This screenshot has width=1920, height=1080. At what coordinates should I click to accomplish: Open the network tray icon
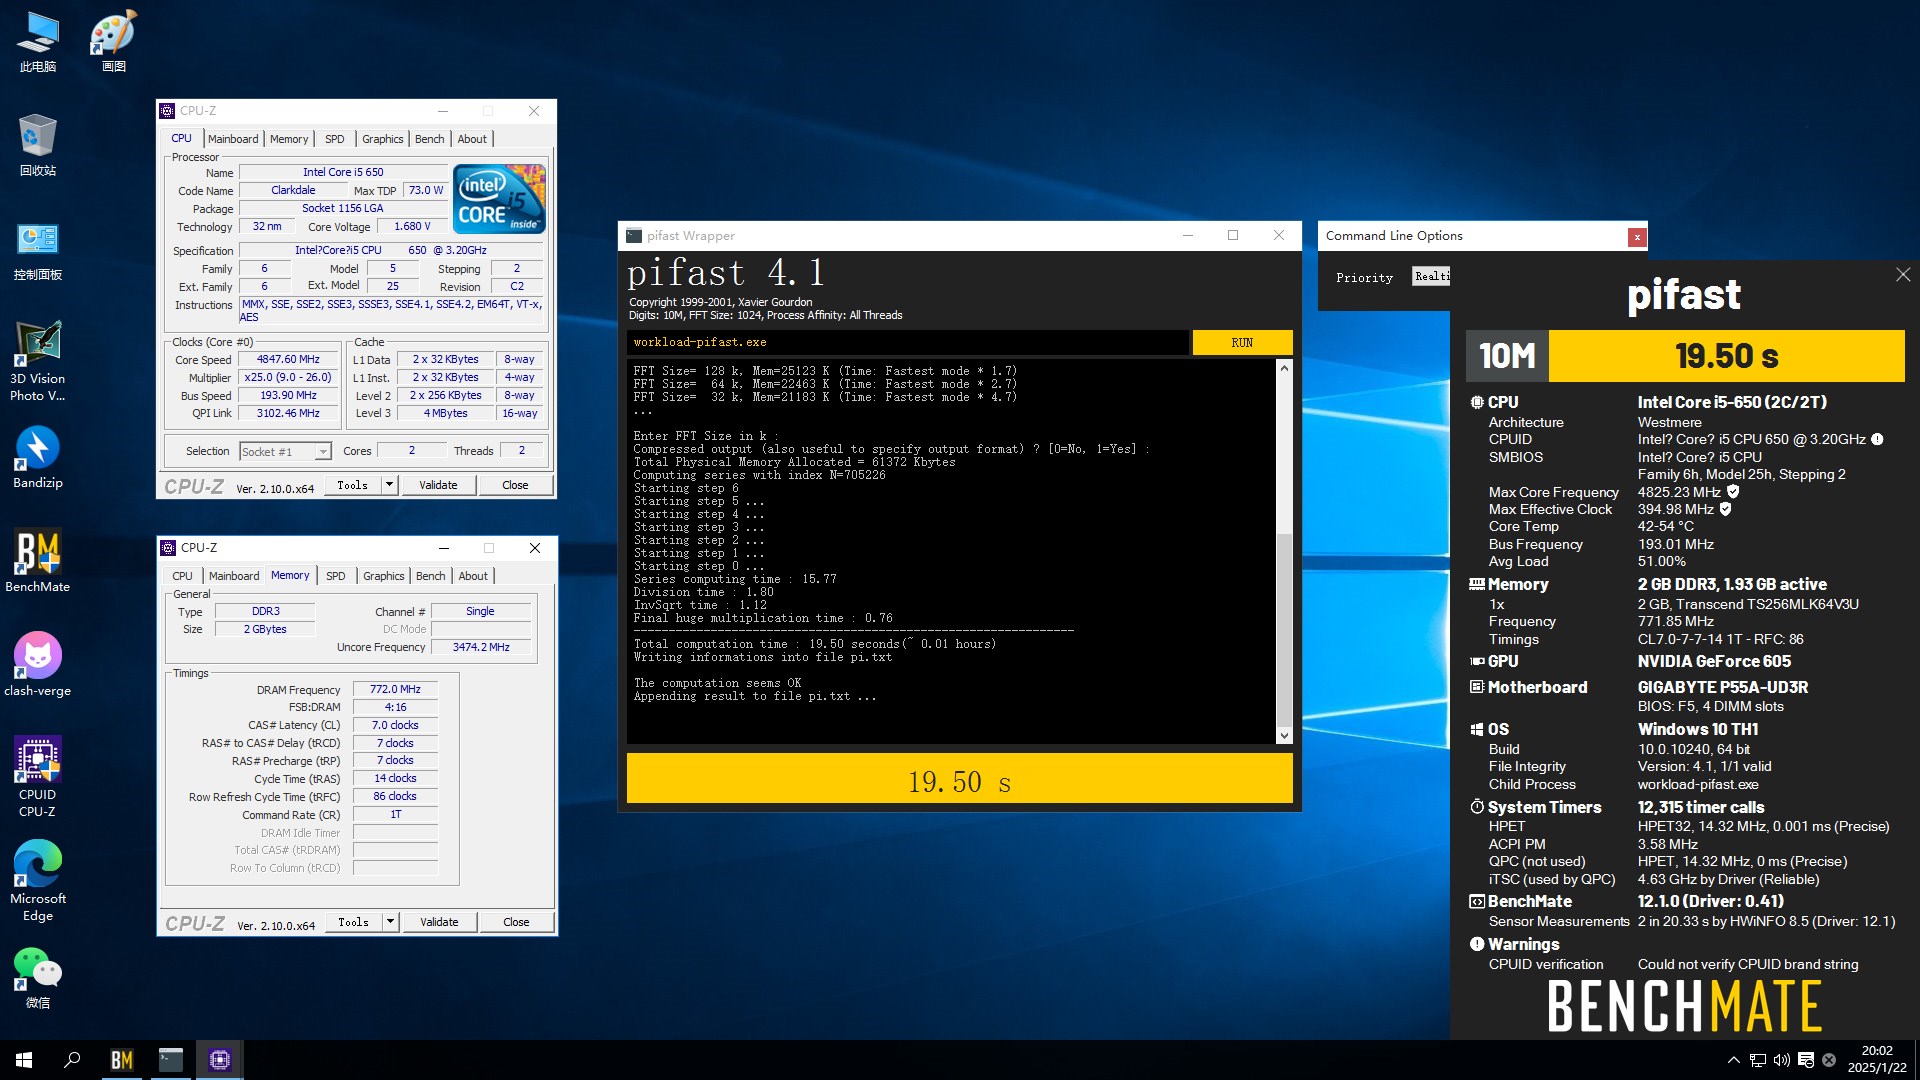coord(1758,1060)
